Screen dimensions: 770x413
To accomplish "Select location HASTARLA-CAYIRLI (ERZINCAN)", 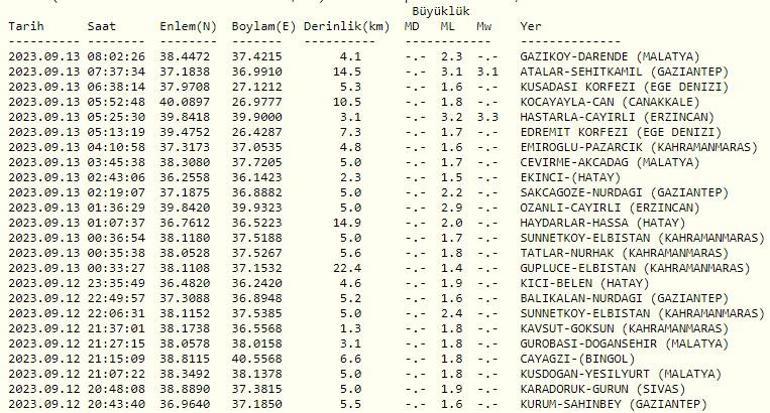I will (x=617, y=117).
